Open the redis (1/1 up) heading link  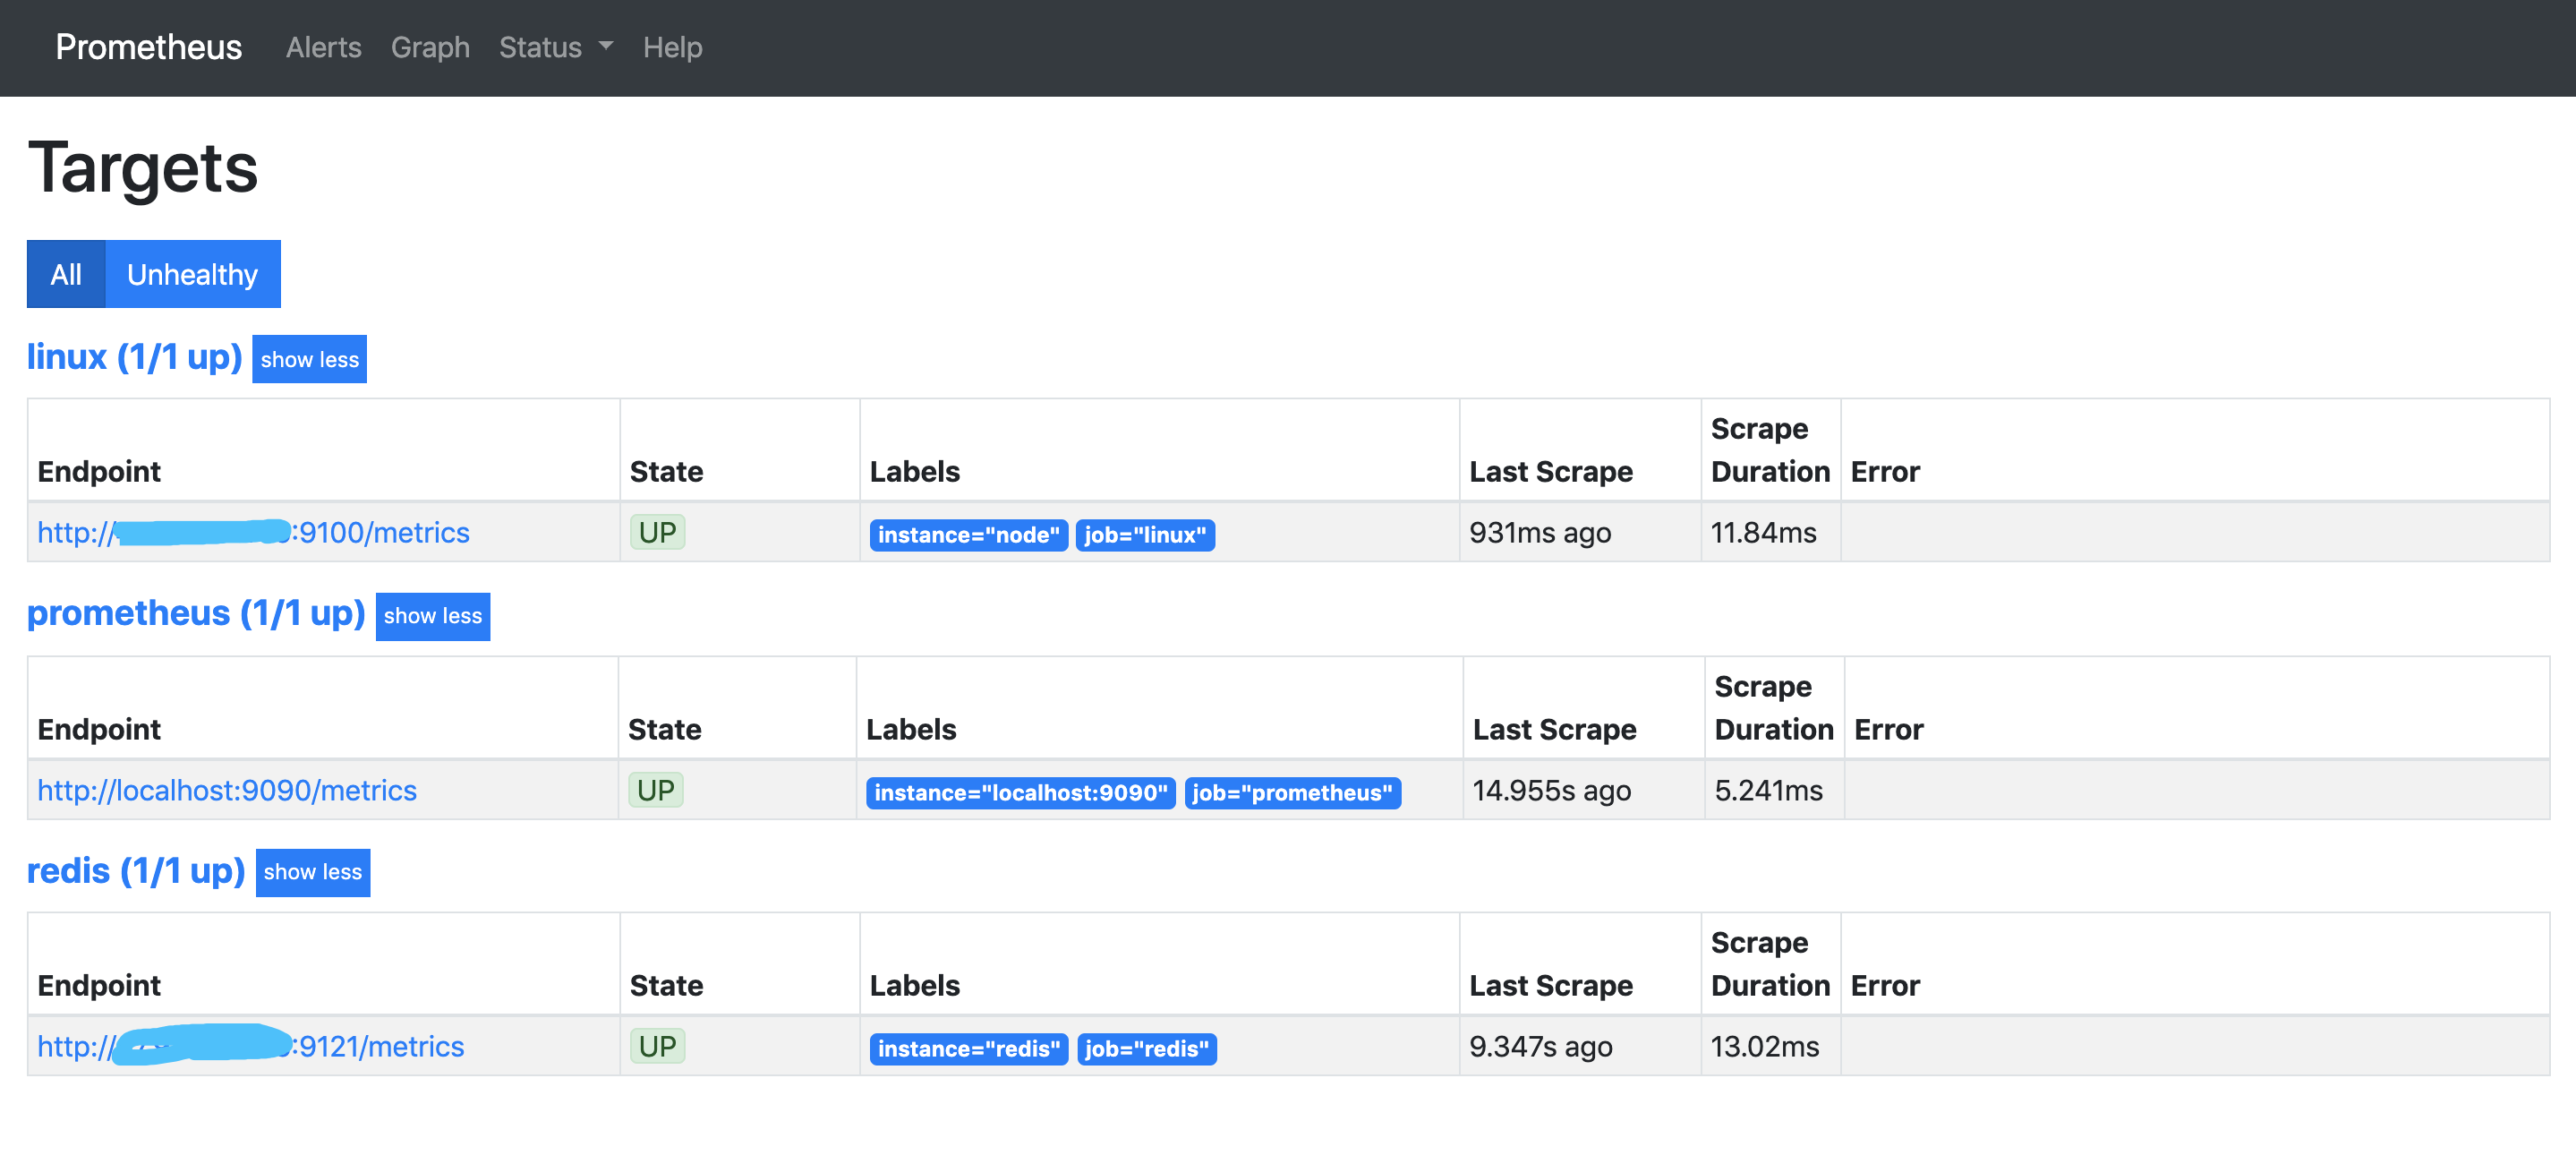(x=136, y=871)
